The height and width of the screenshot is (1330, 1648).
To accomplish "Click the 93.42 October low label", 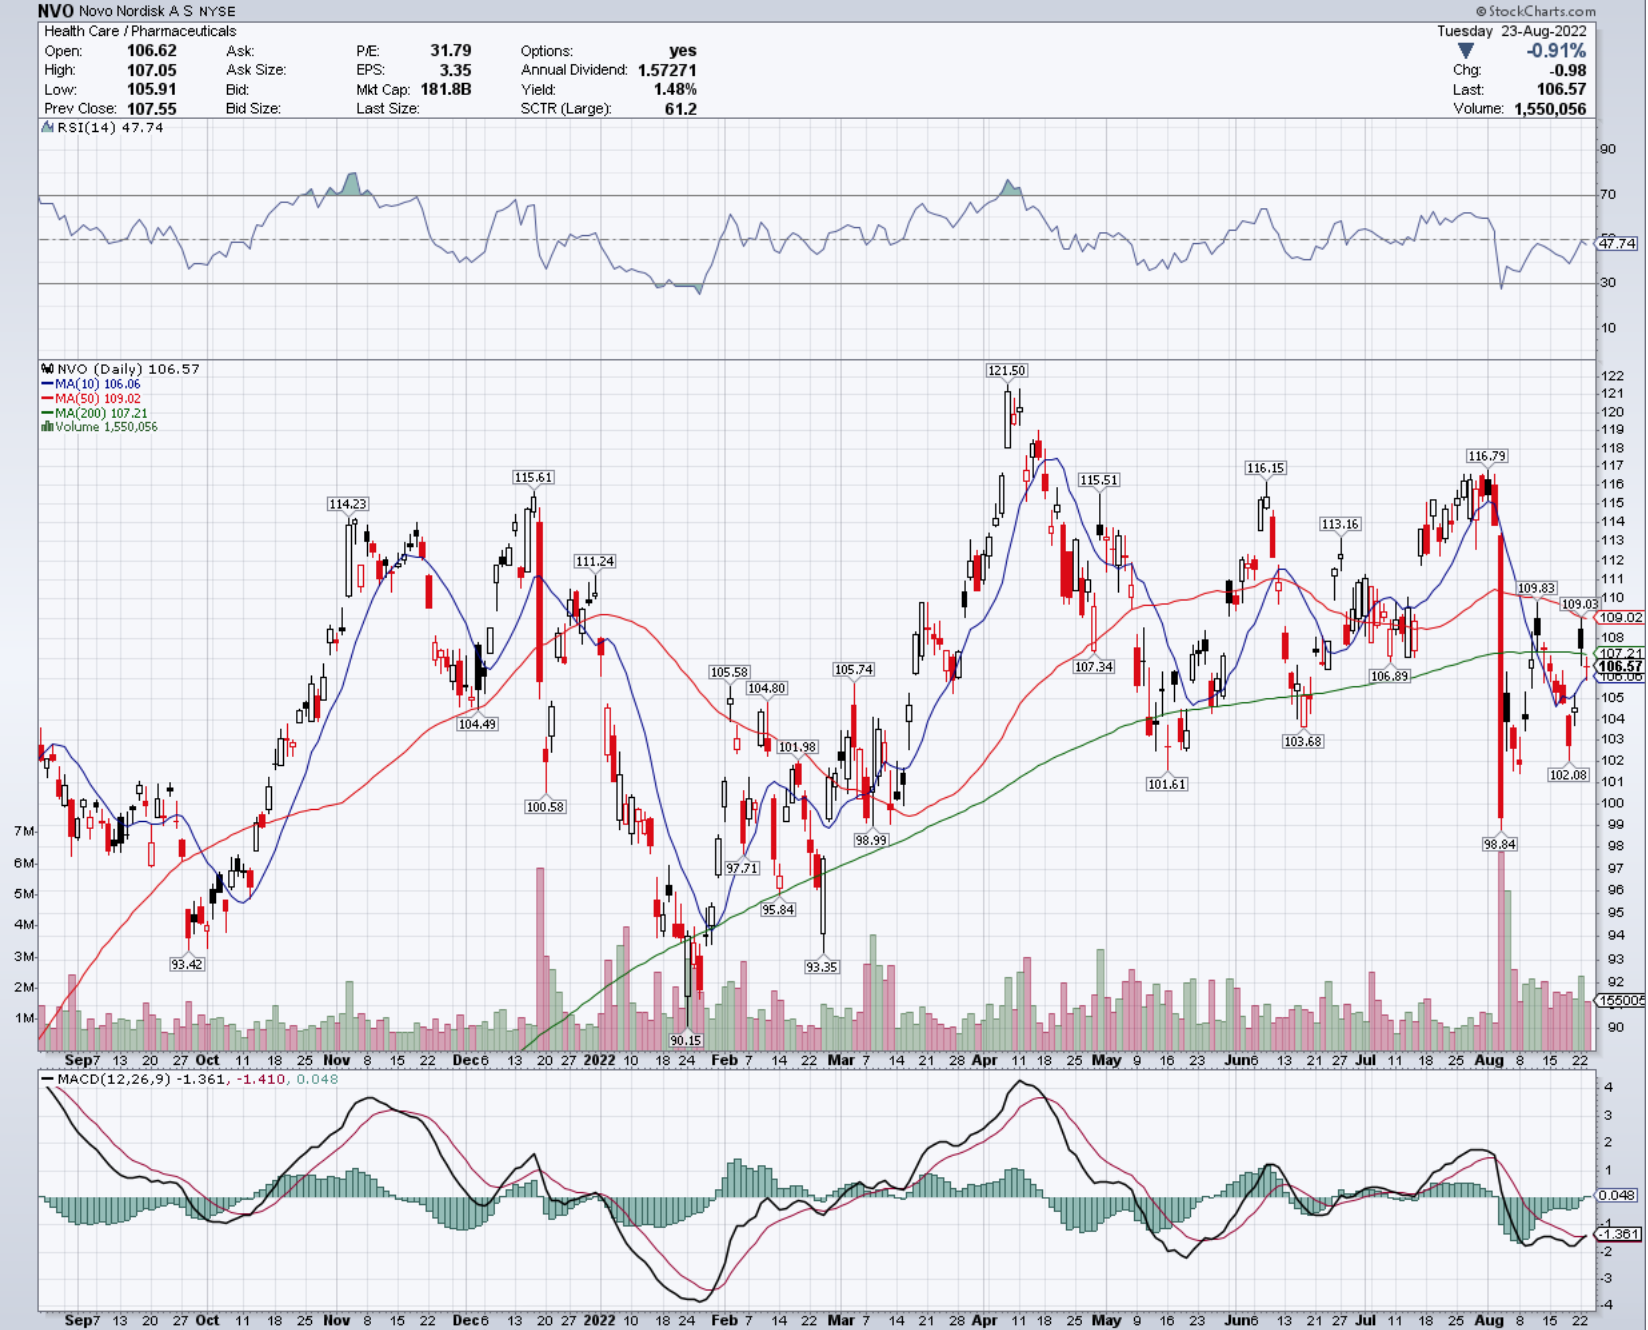I will click(x=186, y=964).
